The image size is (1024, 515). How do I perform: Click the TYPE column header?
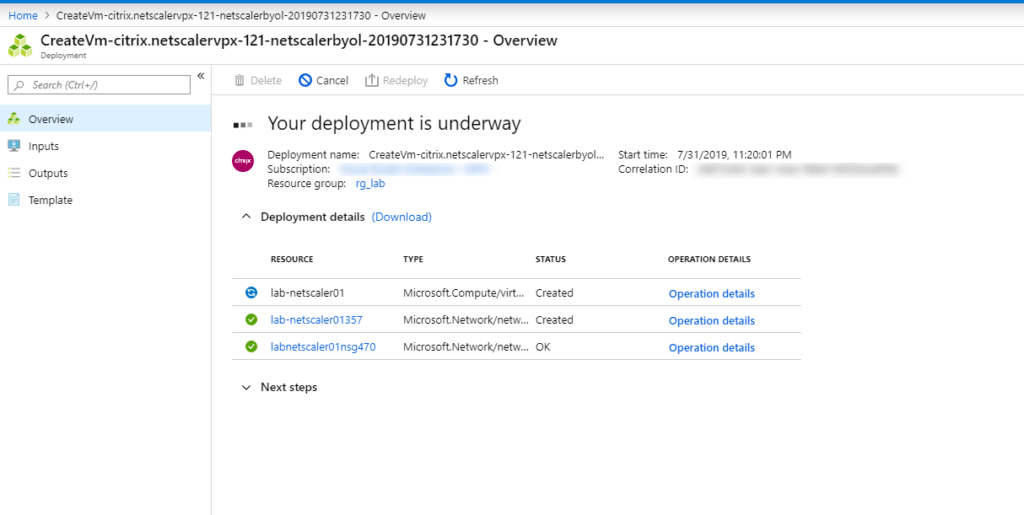click(413, 259)
